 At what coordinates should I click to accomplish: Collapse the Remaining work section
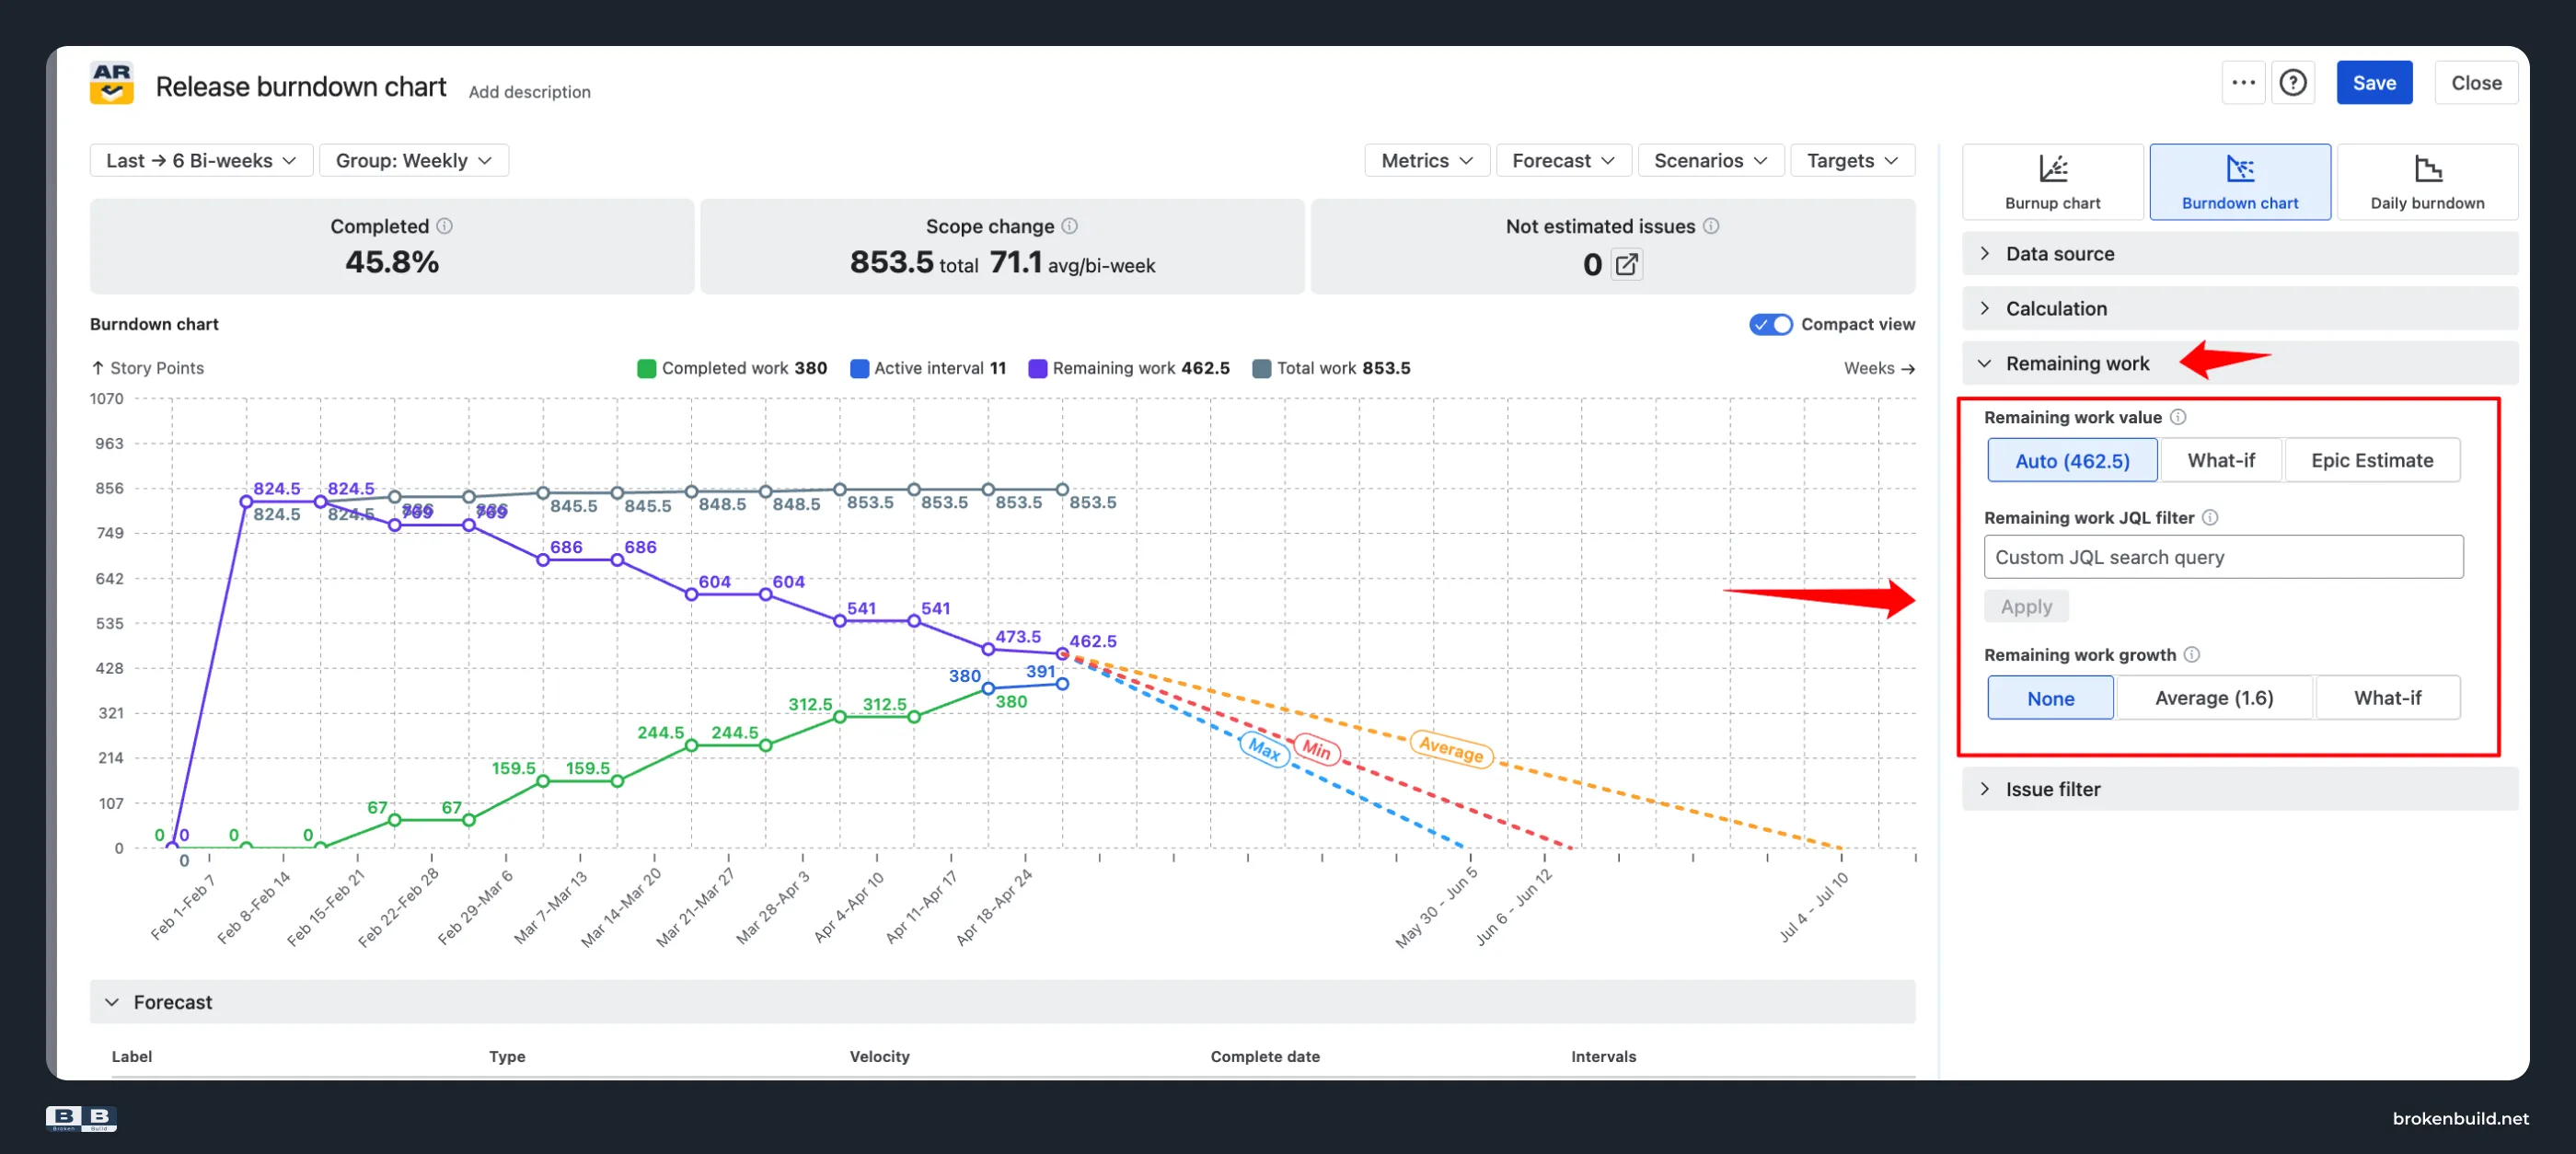[2239, 363]
